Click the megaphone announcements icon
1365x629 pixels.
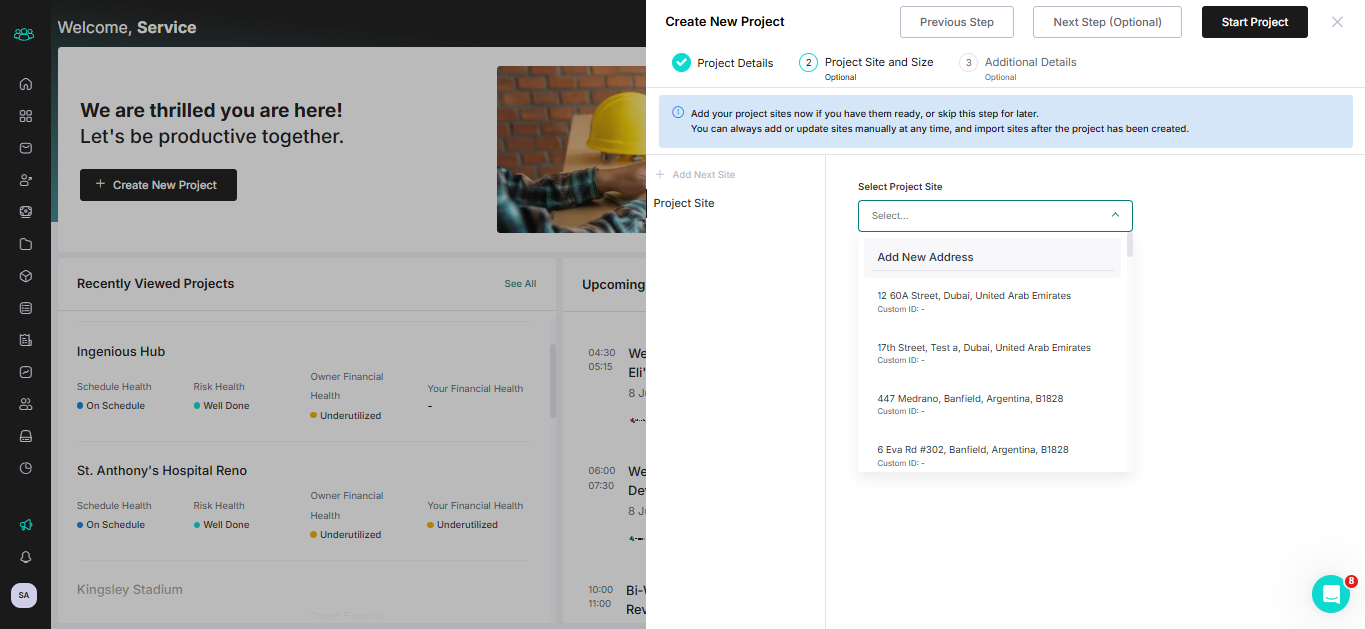click(26, 525)
